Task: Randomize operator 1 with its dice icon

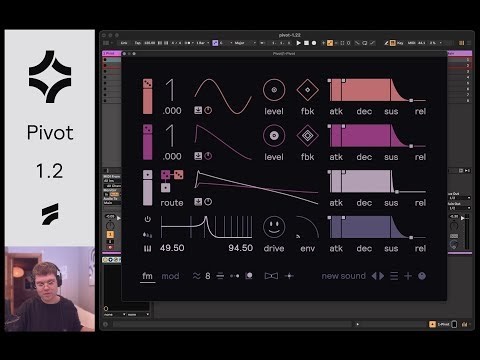Action: [x=147, y=83]
